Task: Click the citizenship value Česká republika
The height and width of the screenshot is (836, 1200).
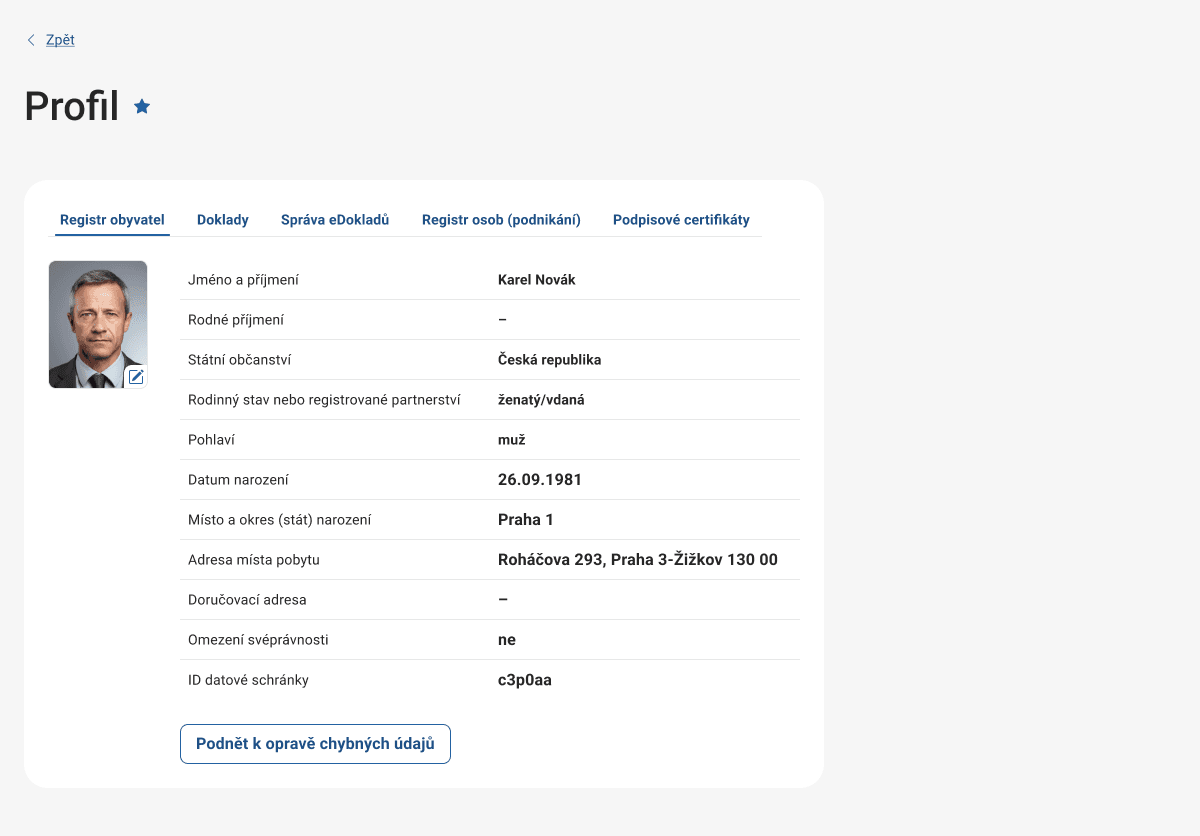Action: pyautogui.click(x=549, y=360)
